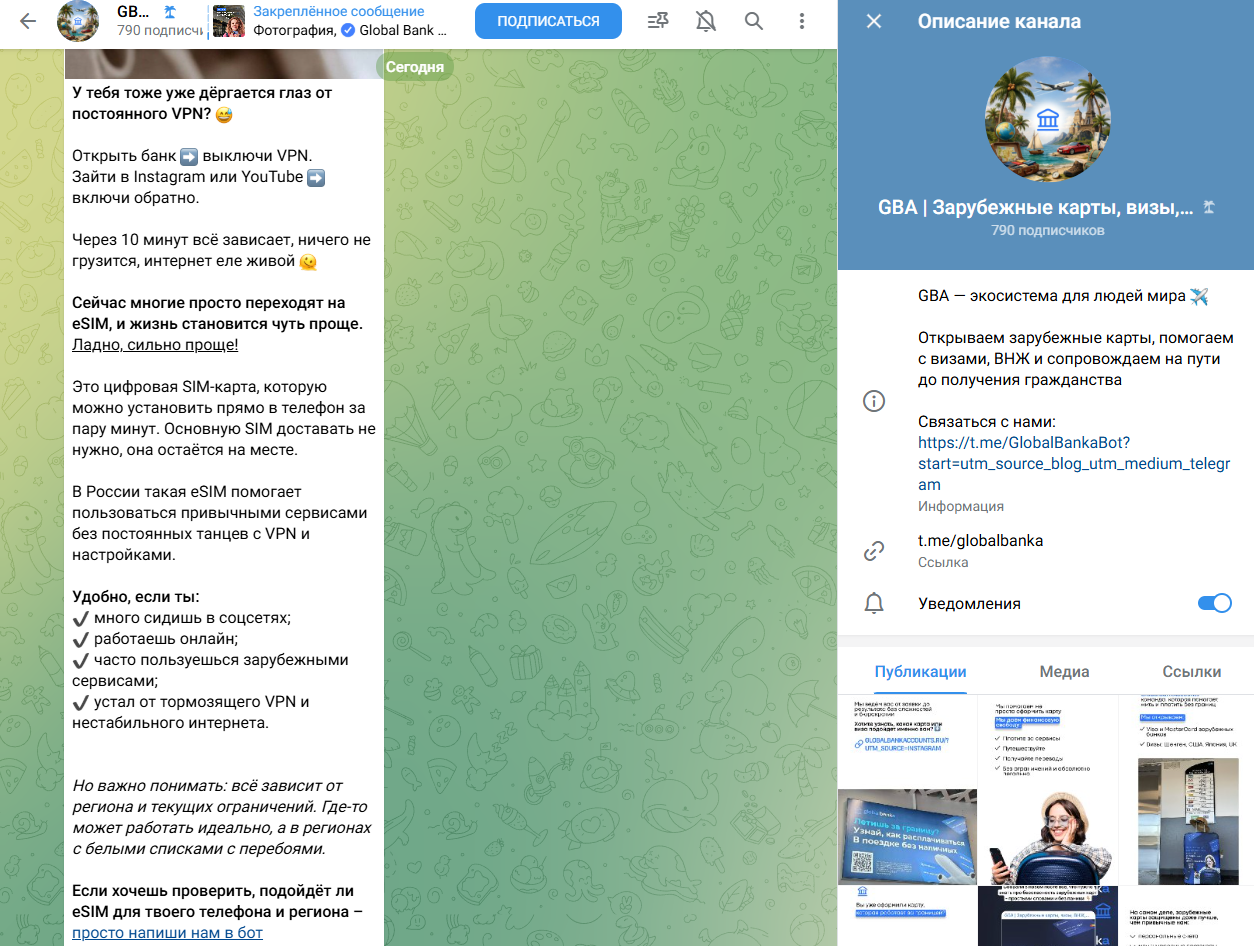
Task: Click the underlined text 'Ладно, сильно проще!'
Action: [155, 345]
